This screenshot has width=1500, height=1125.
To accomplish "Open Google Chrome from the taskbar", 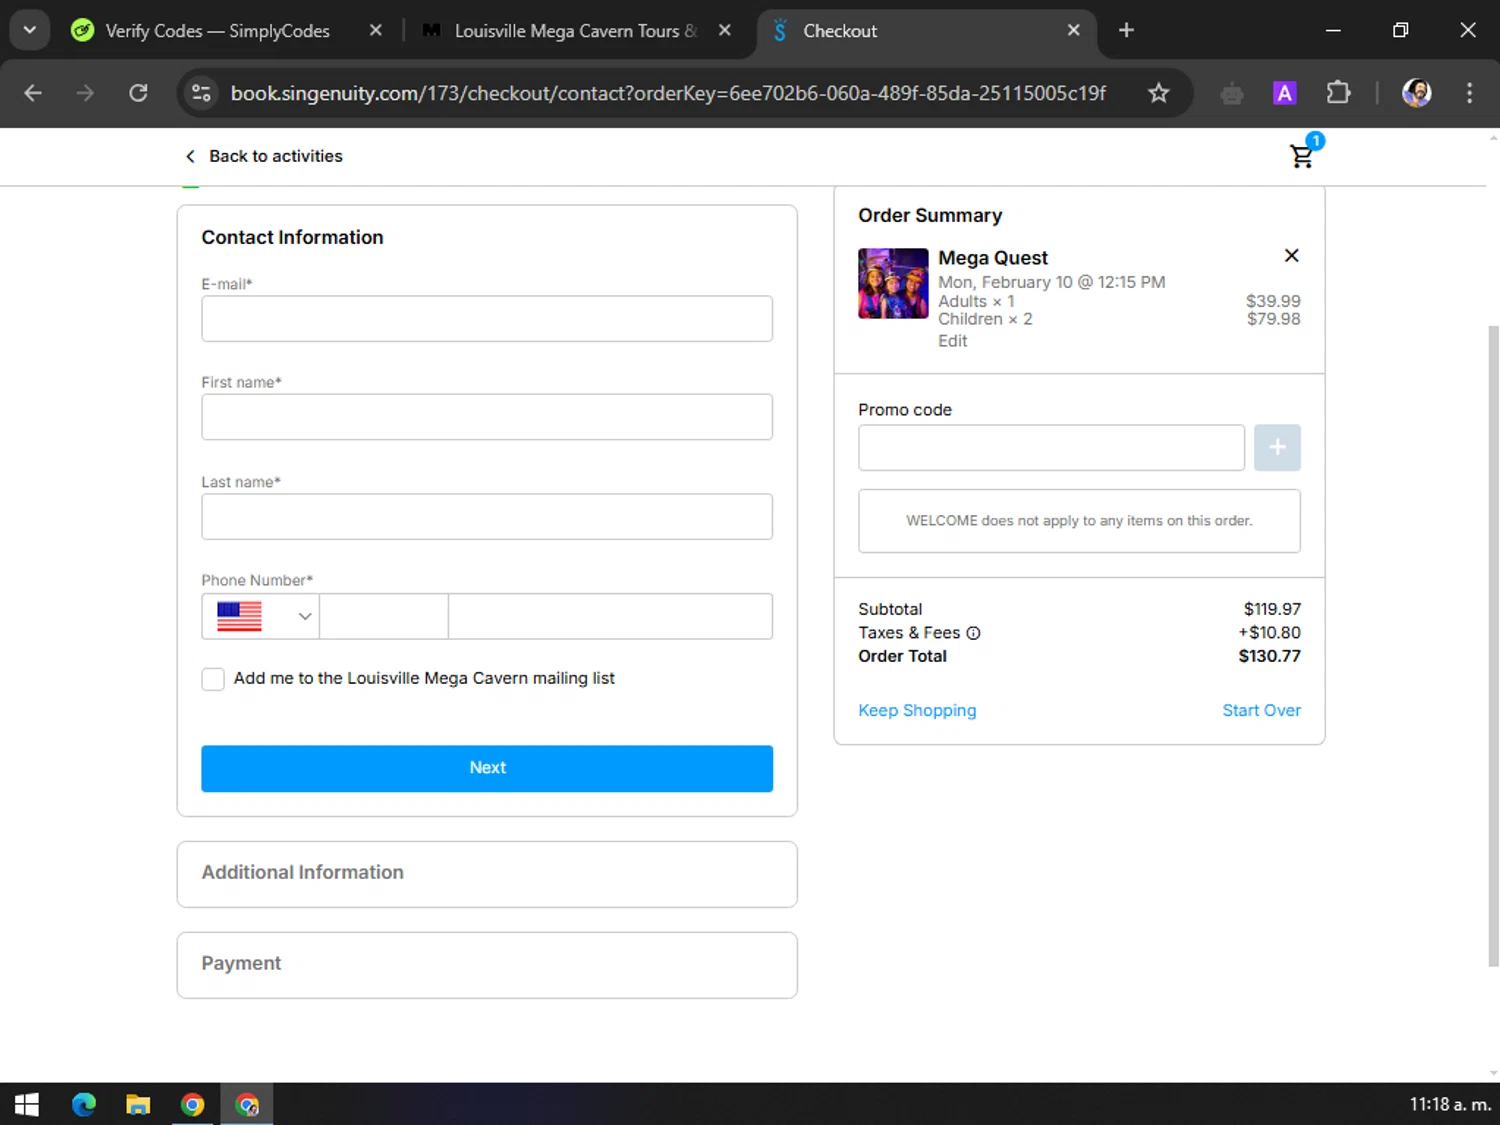I will click(192, 1104).
